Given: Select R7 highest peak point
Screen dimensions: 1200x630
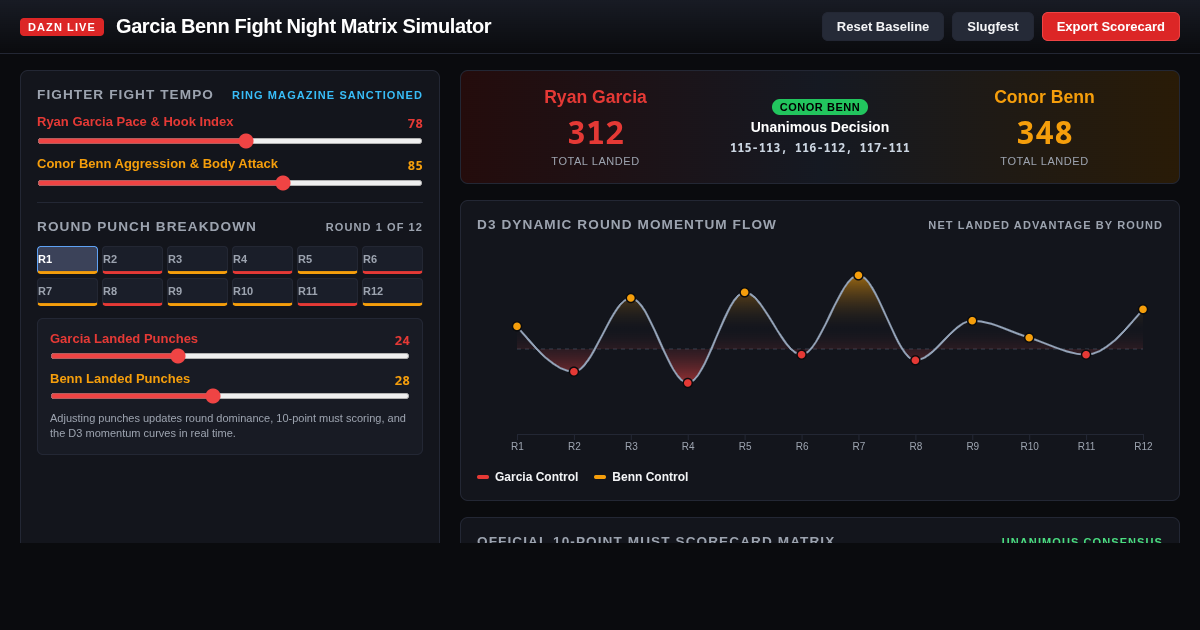Looking at the screenshot, I should click(858, 275).
